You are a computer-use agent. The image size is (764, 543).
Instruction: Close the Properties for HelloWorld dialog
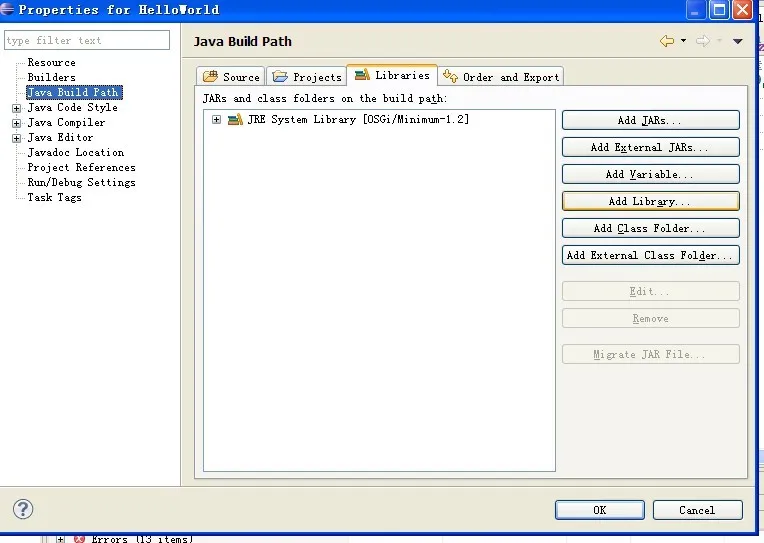[743, 9]
